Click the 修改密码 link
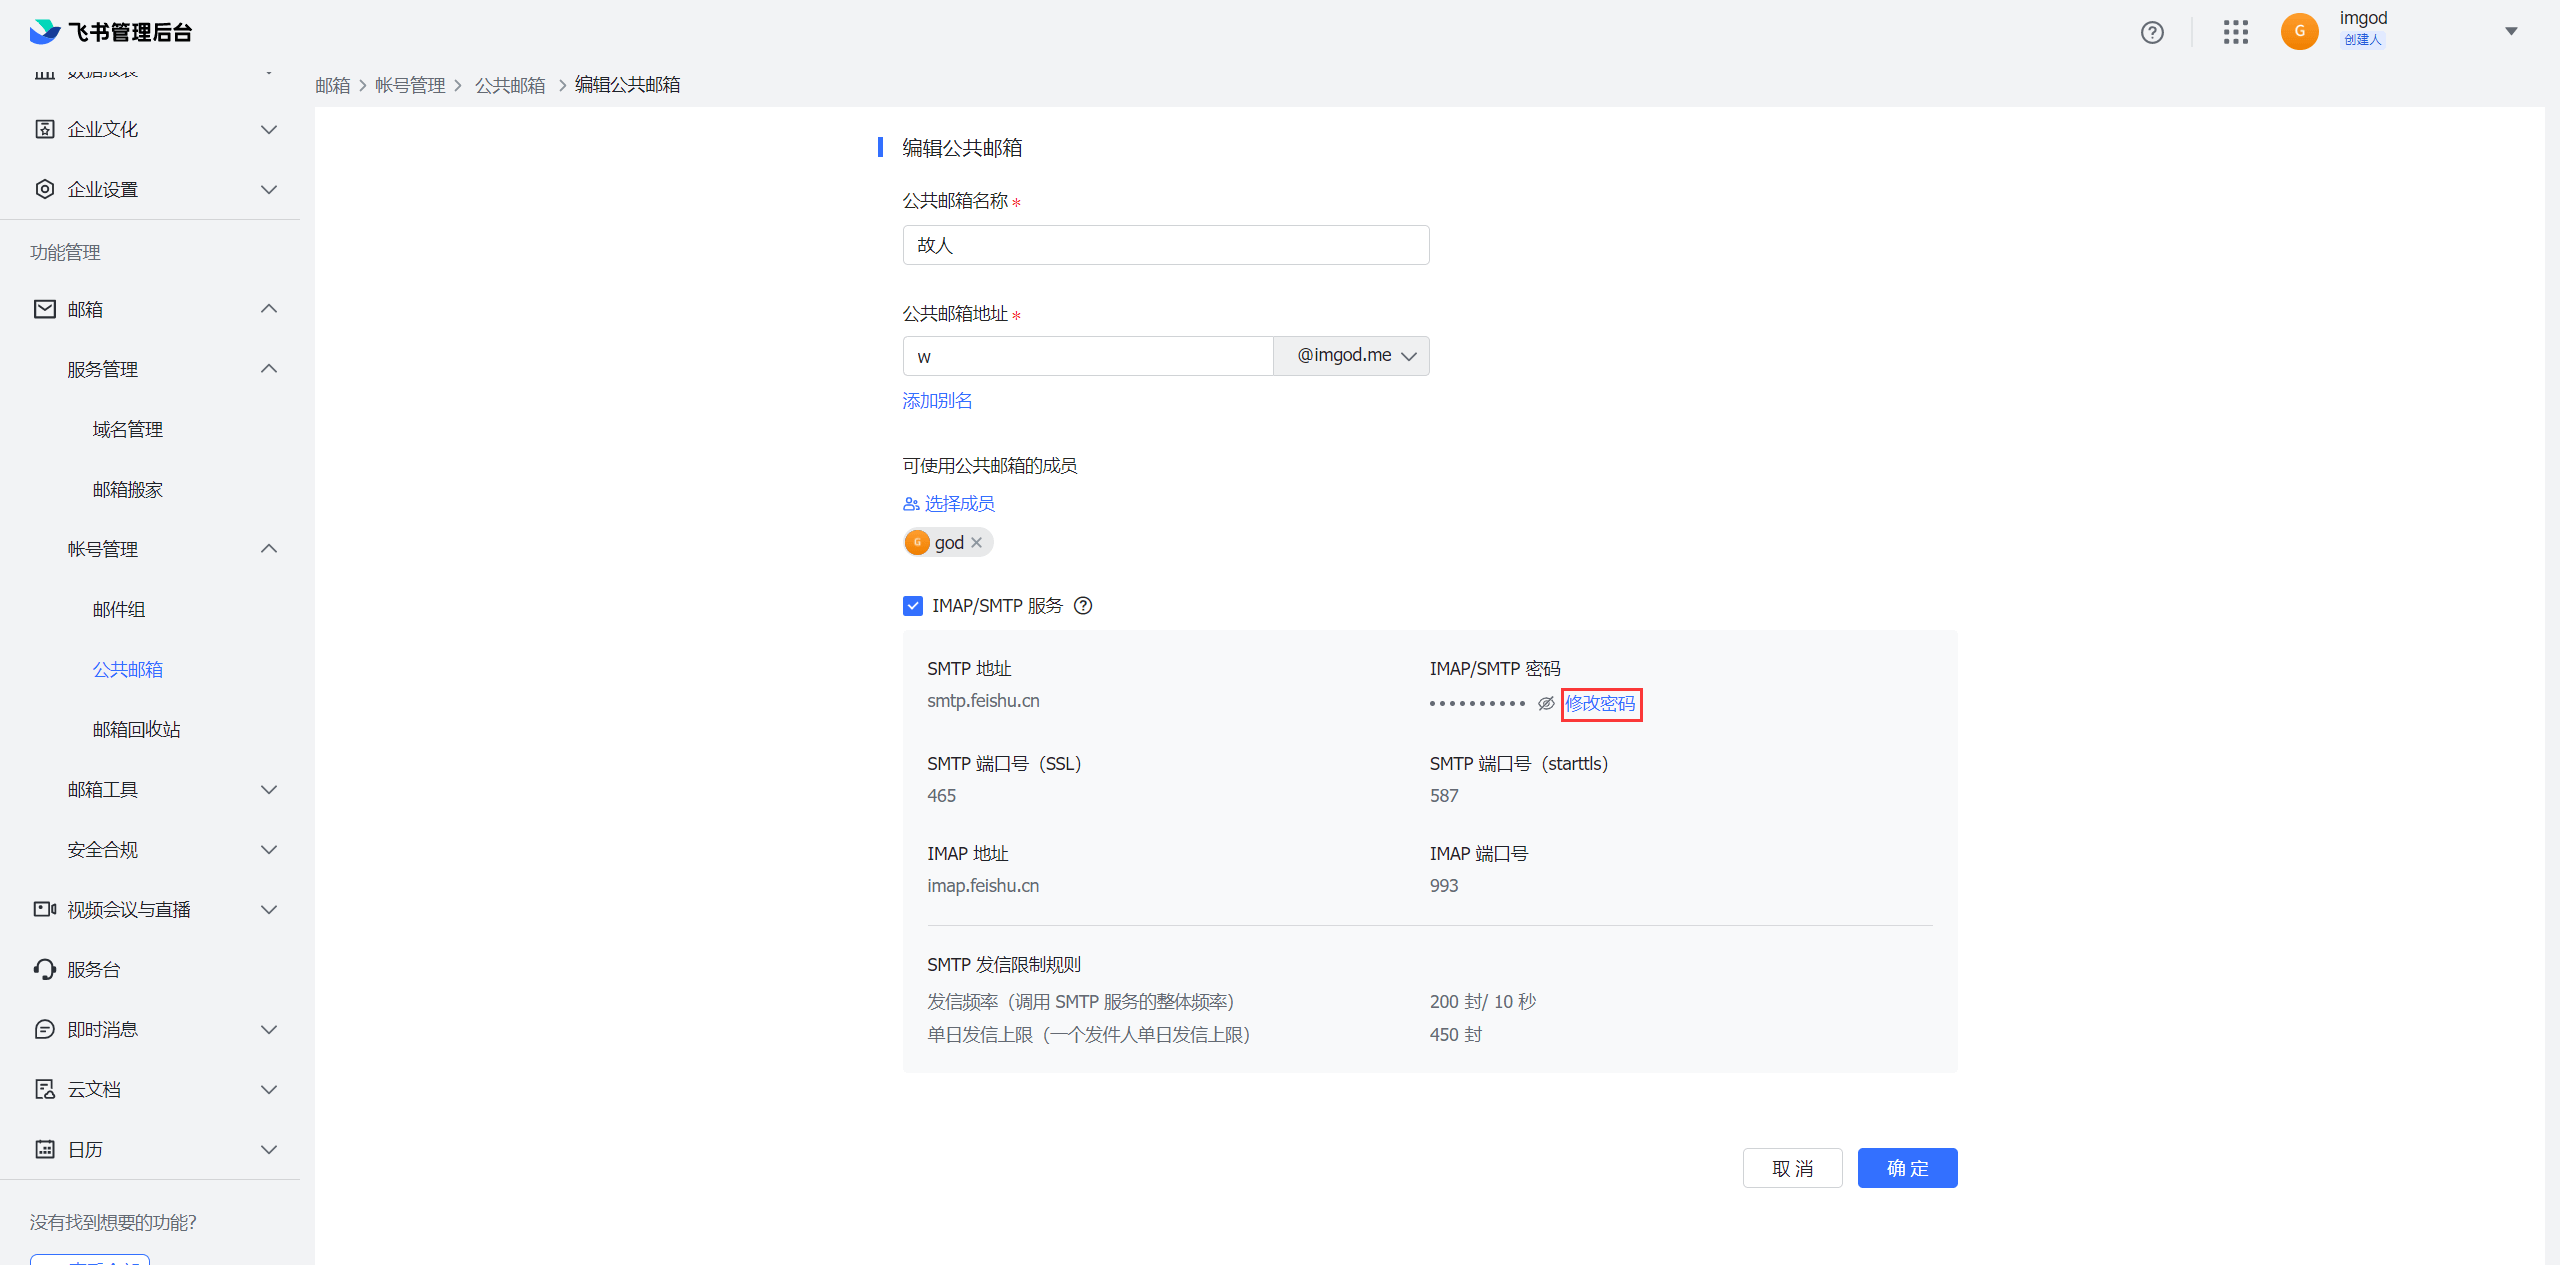 pyautogui.click(x=1600, y=704)
